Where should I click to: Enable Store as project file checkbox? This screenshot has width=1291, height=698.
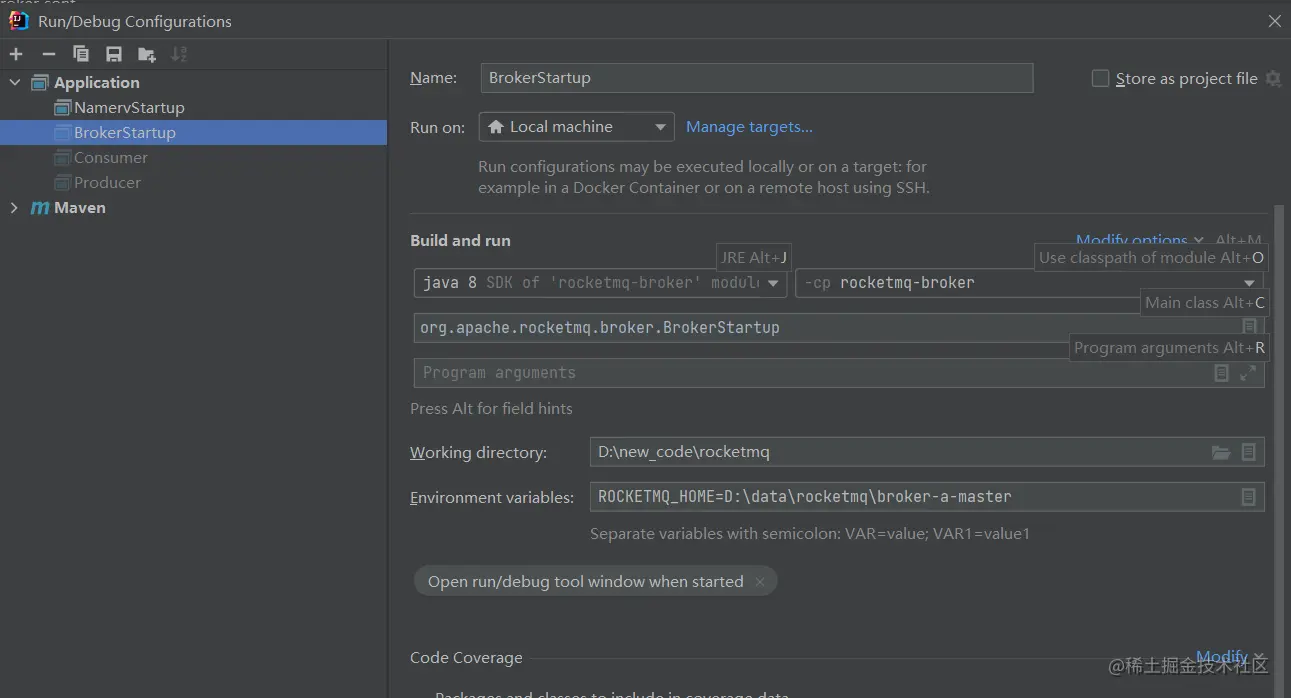pyautogui.click(x=1100, y=78)
